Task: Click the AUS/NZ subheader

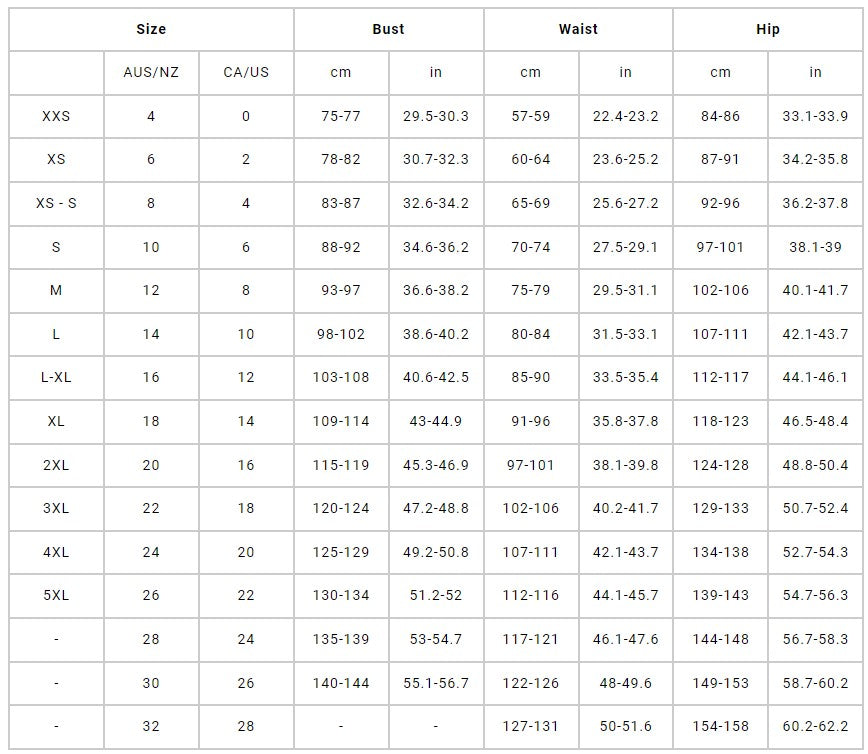Action: [x=151, y=72]
